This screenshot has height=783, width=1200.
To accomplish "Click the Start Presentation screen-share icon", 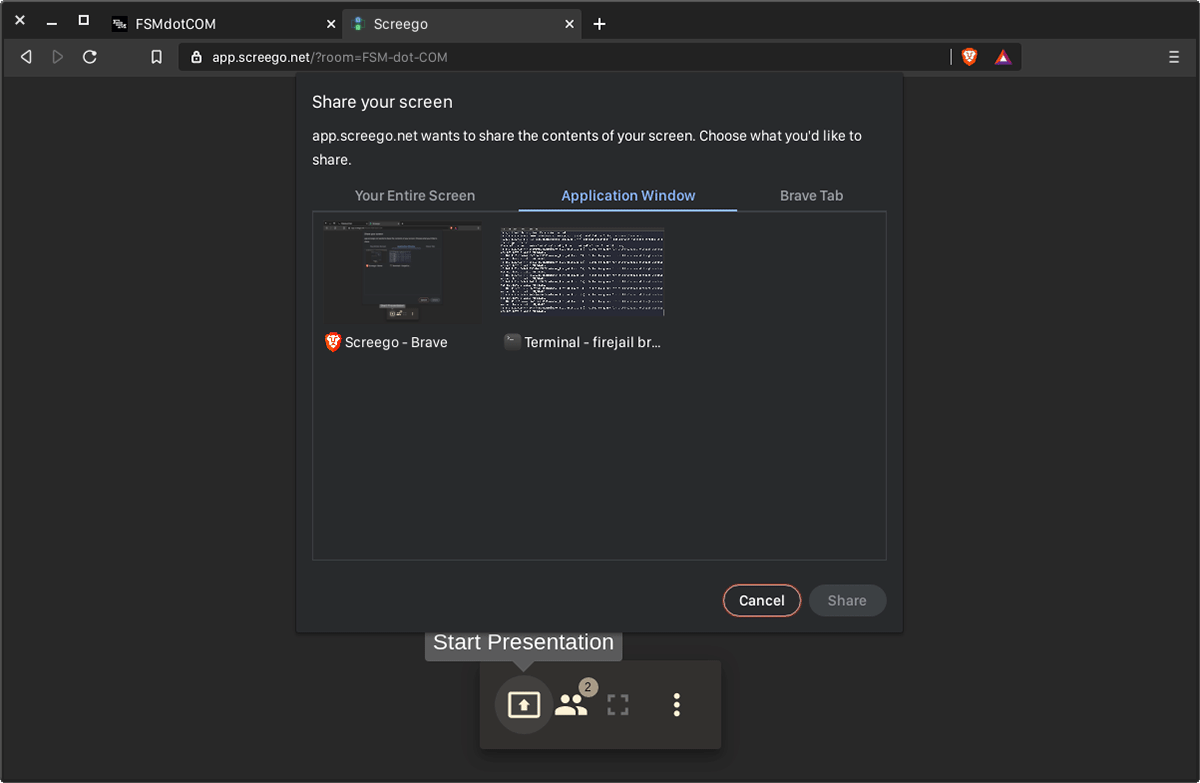I will coord(524,705).
